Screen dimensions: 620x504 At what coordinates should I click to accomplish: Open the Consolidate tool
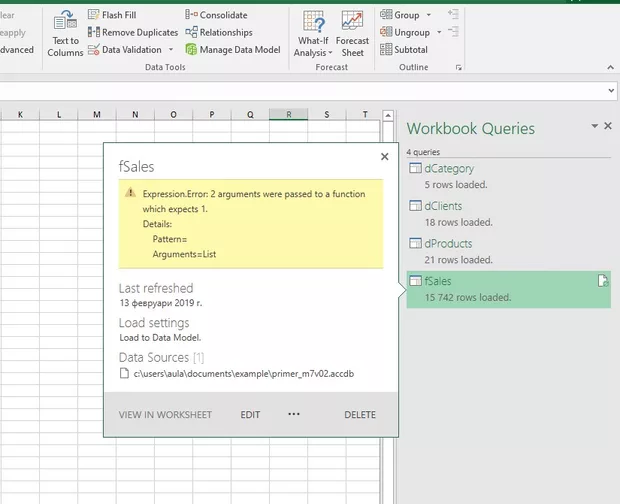[223, 15]
